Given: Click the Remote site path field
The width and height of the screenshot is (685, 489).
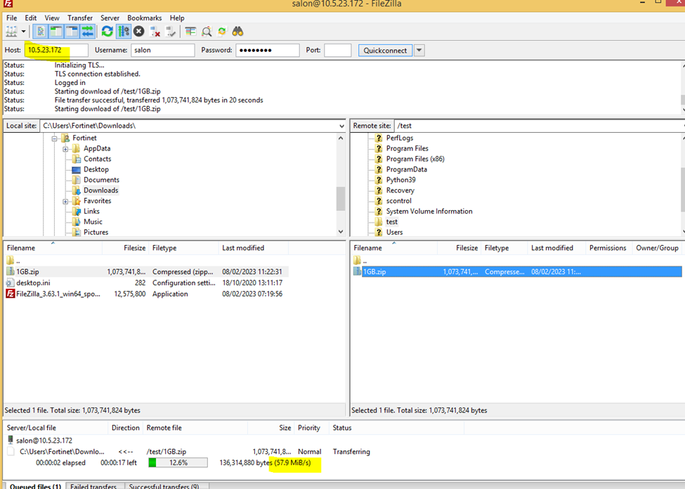Looking at the screenshot, I should pos(539,126).
